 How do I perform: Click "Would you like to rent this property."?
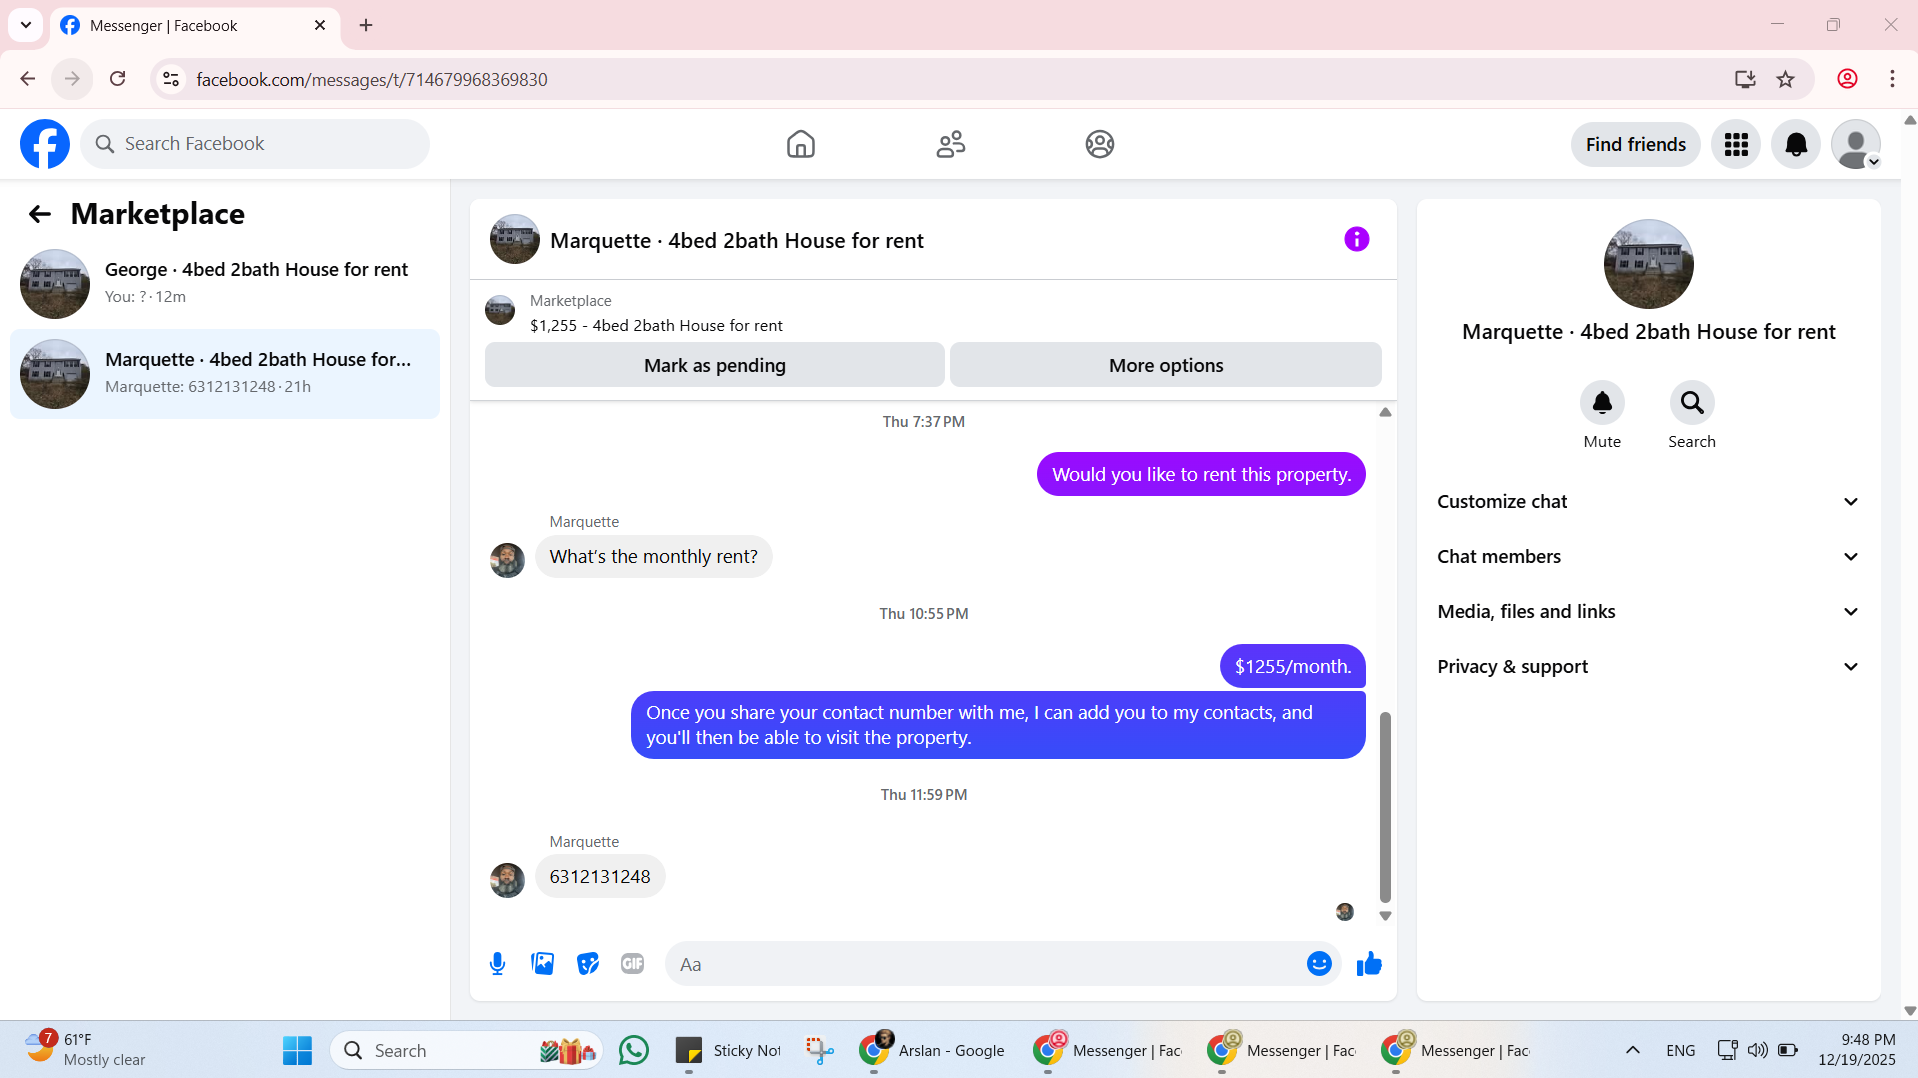(x=1201, y=475)
